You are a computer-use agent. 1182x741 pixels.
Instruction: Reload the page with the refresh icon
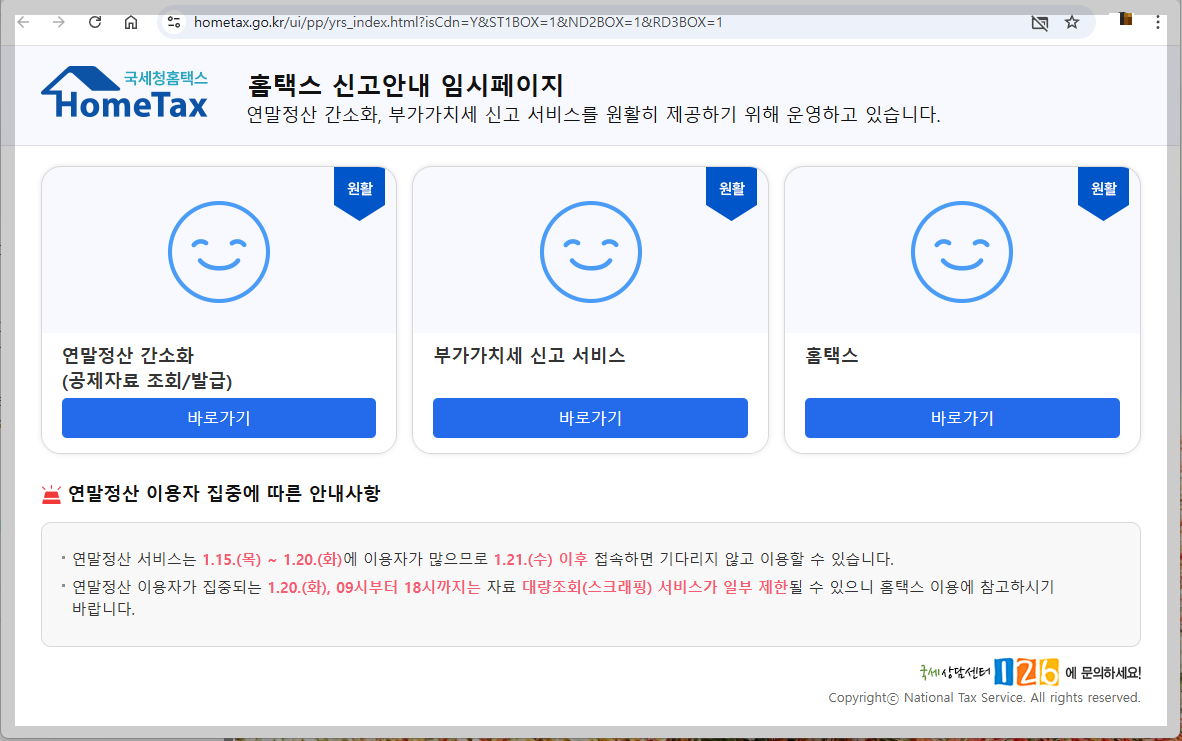click(x=95, y=22)
